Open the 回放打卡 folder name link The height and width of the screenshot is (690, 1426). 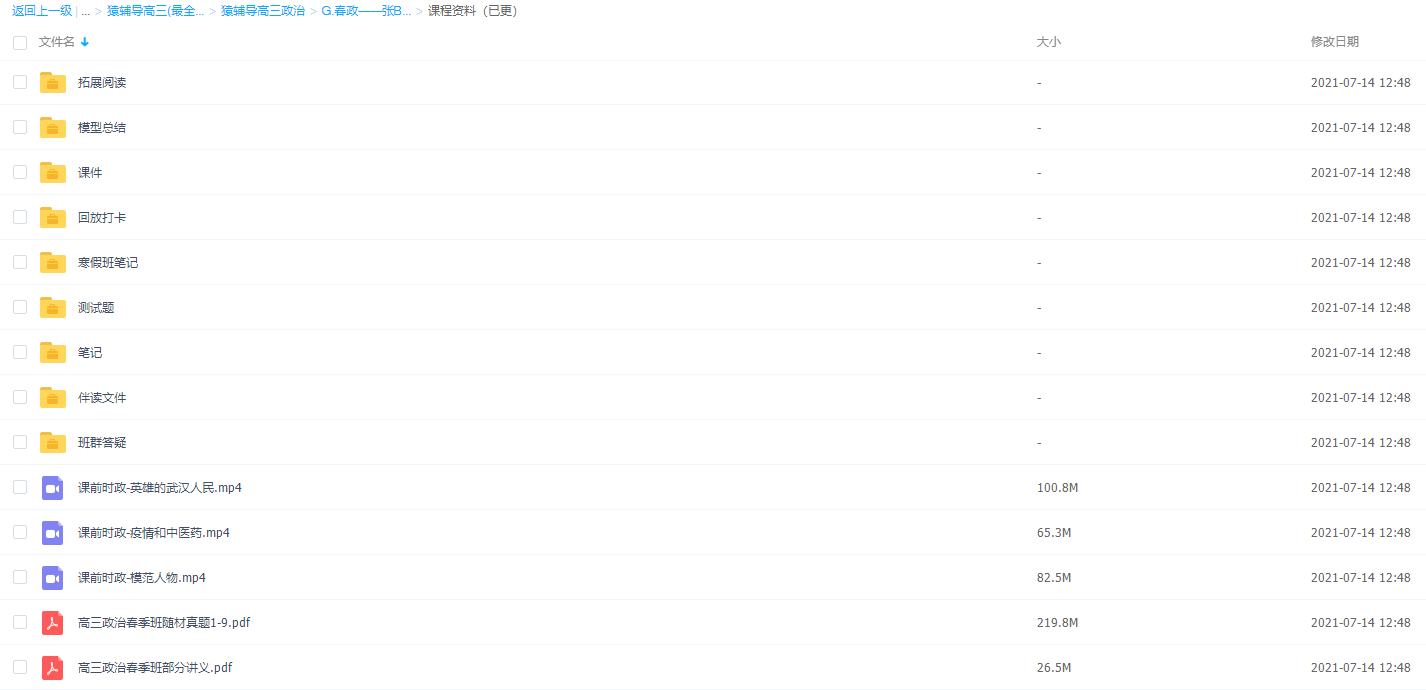102,218
